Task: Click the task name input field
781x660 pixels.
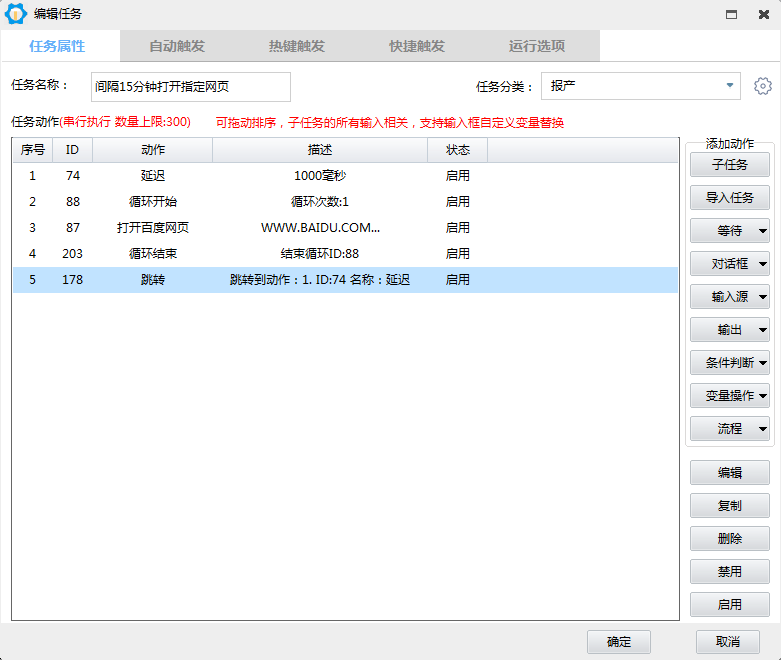Action: point(190,87)
